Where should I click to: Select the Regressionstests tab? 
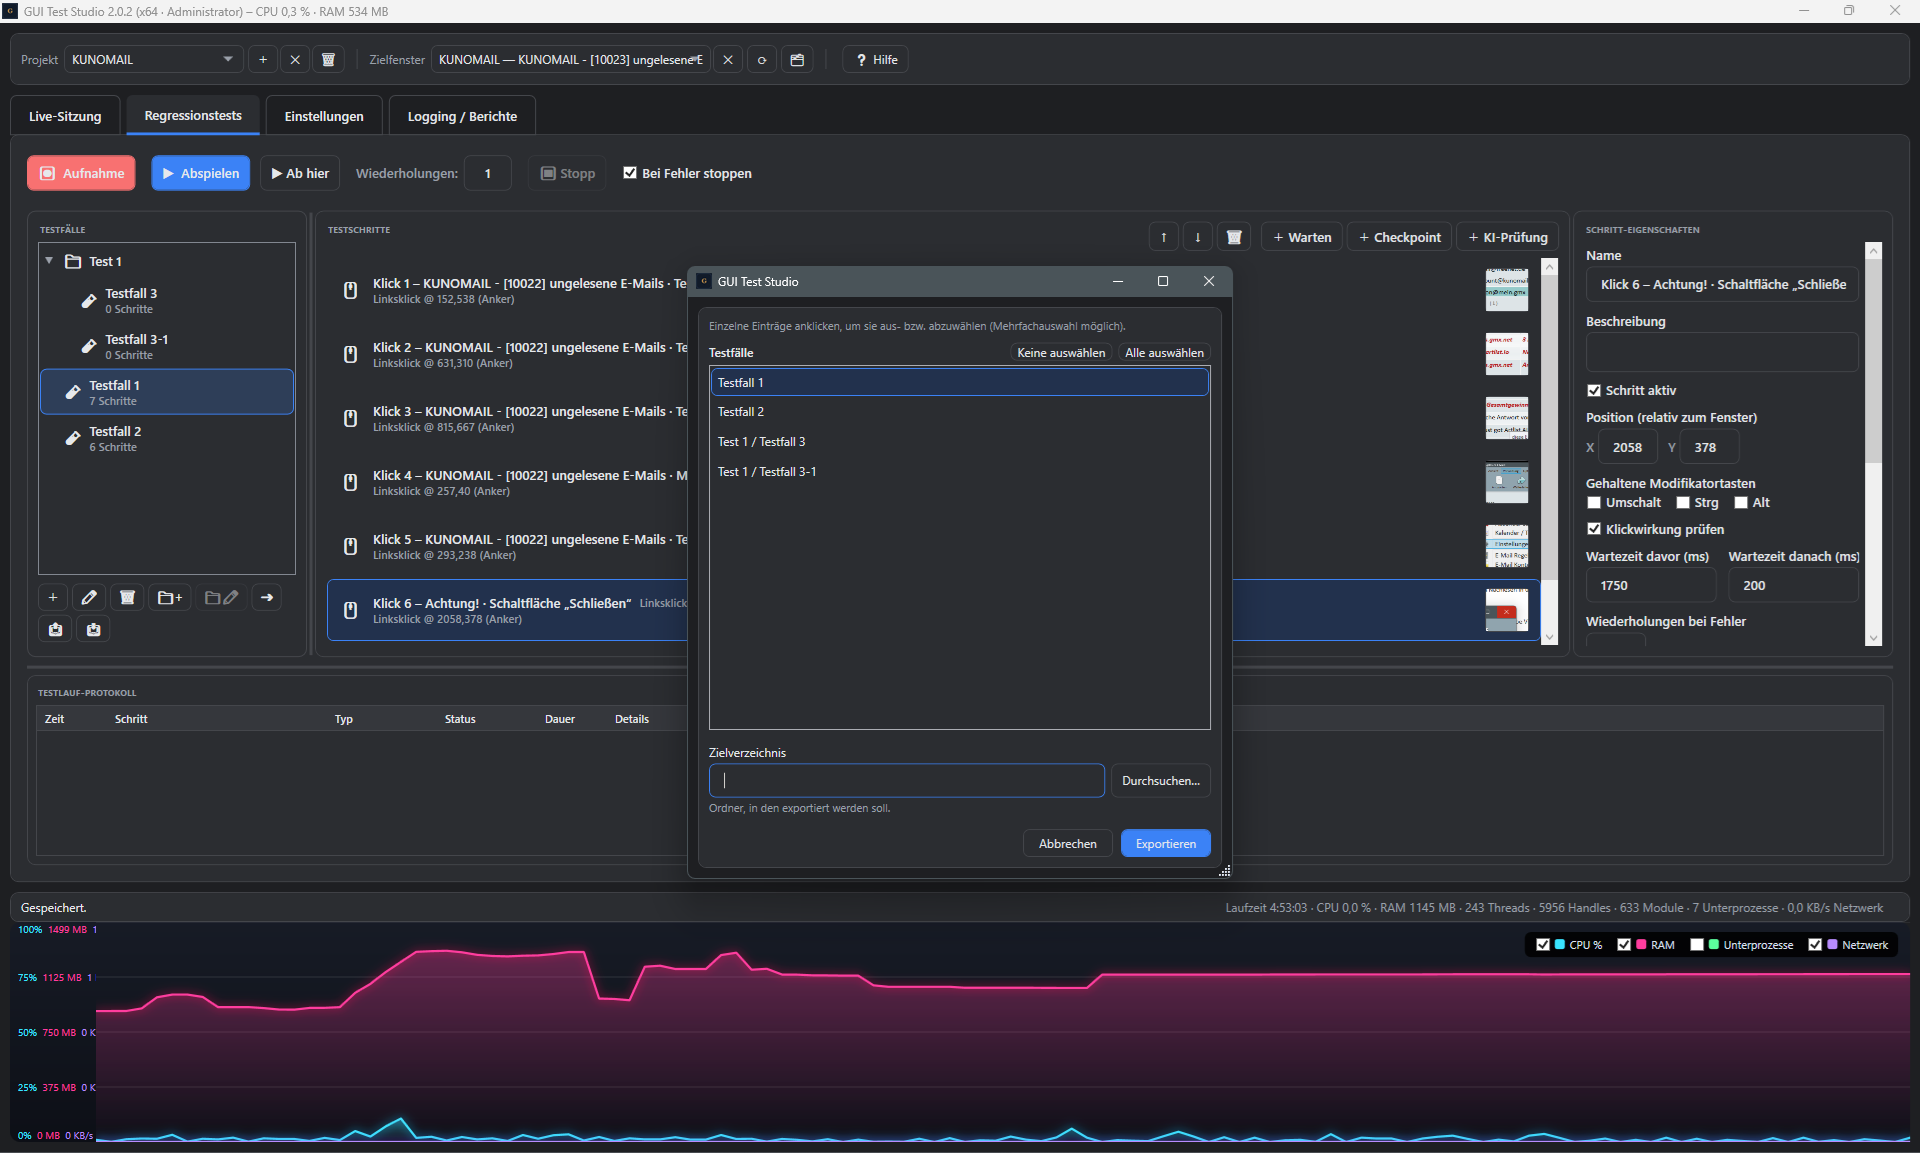[193, 116]
